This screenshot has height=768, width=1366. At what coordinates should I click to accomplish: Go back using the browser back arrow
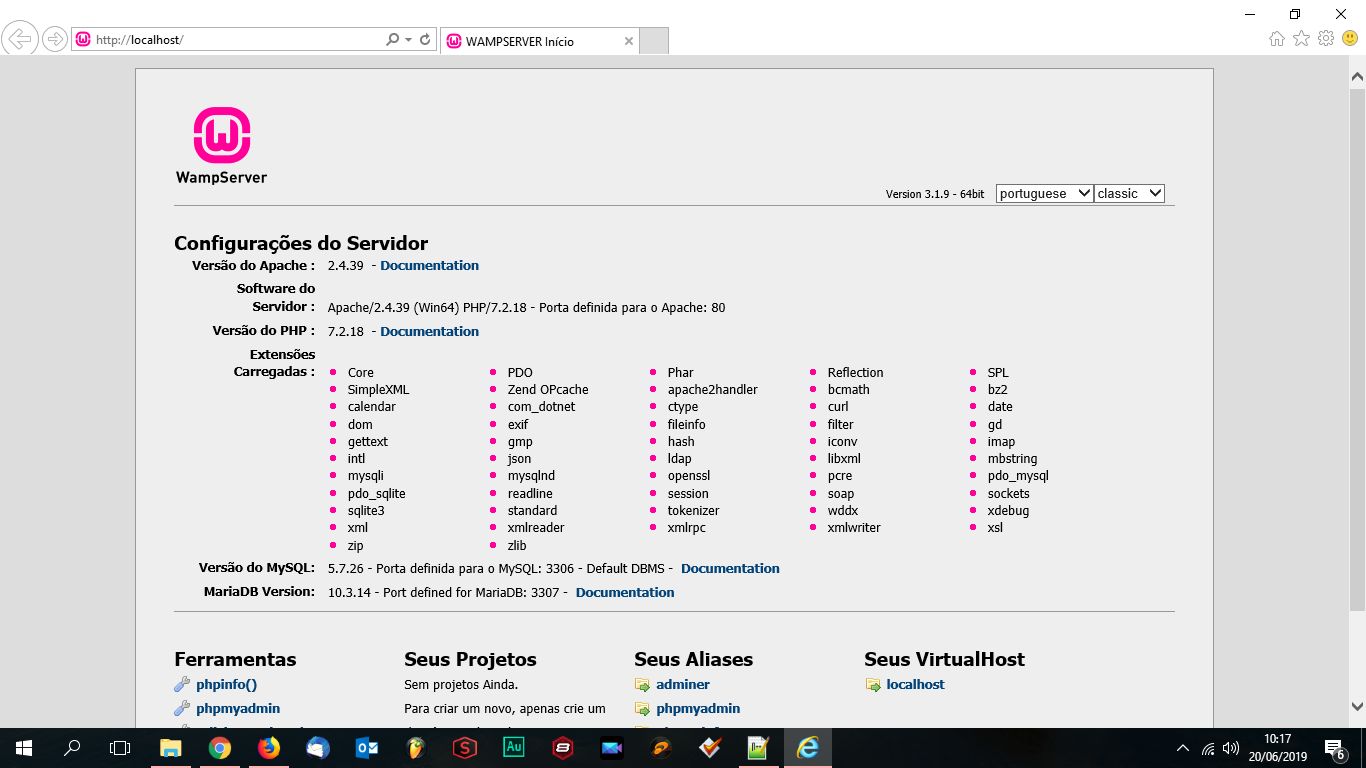(x=21, y=39)
